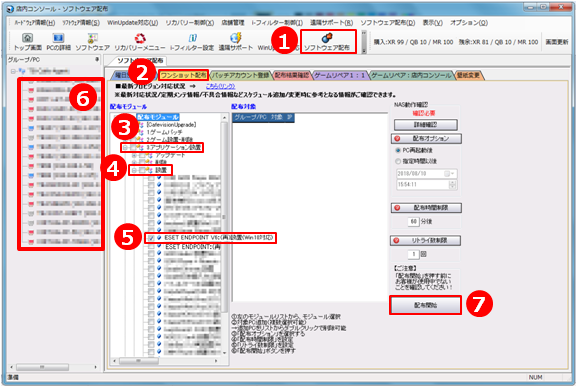Uncheck ESET ENDPOINT V6 (再)設置 checkbox

coord(151,238)
